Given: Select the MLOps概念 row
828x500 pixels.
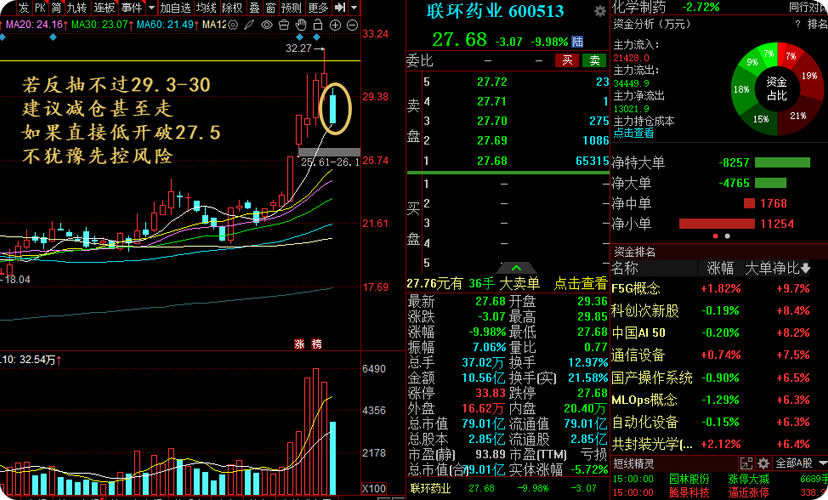Looking at the screenshot, I should (x=718, y=400).
